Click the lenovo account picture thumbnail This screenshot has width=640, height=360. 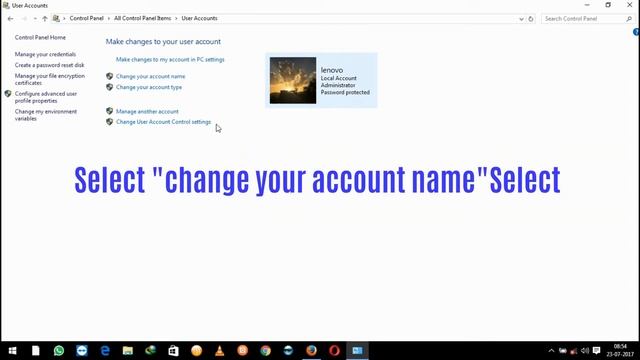point(293,80)
